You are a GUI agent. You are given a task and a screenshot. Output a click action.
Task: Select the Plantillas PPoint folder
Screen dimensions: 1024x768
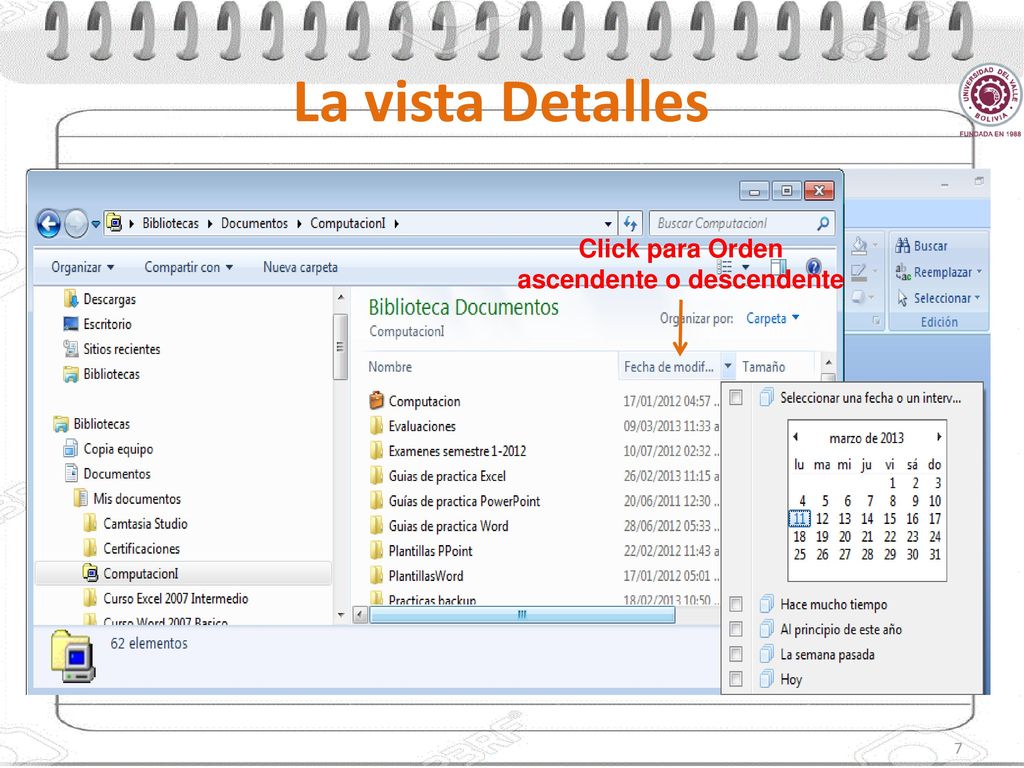click(430, 551)
